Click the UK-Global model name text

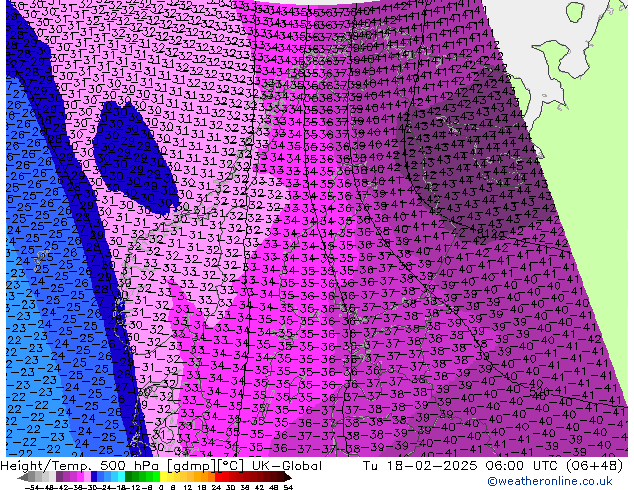287,466
